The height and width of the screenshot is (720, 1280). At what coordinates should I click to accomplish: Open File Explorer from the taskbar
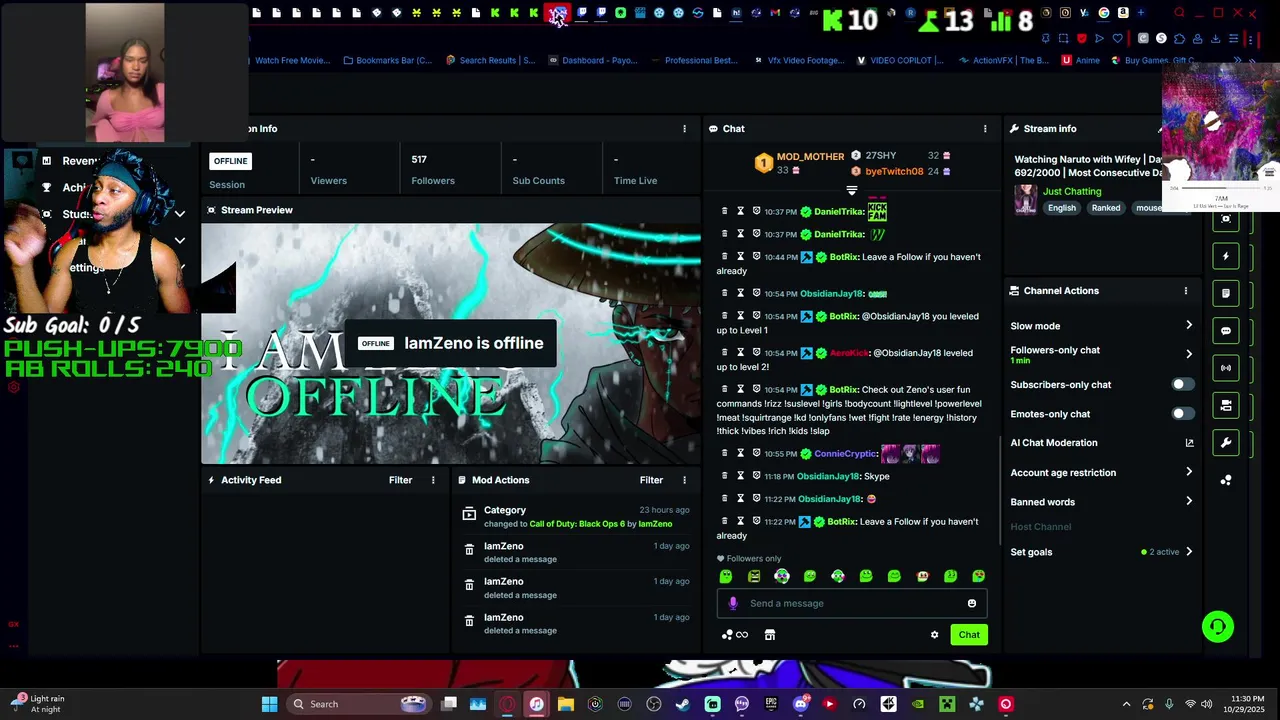point(566,704)
